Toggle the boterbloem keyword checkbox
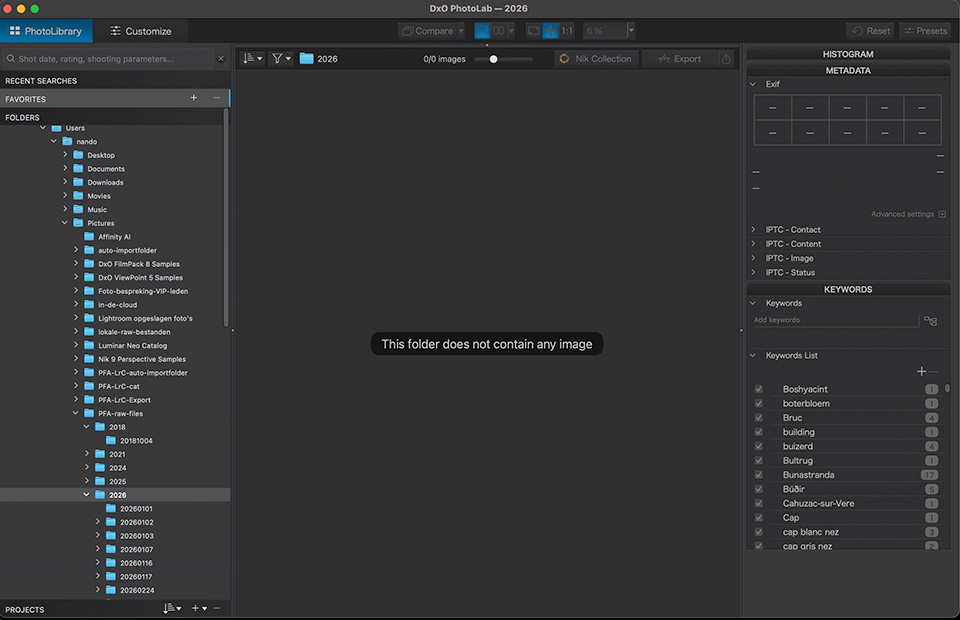960x620 pixels. point(759,403)
